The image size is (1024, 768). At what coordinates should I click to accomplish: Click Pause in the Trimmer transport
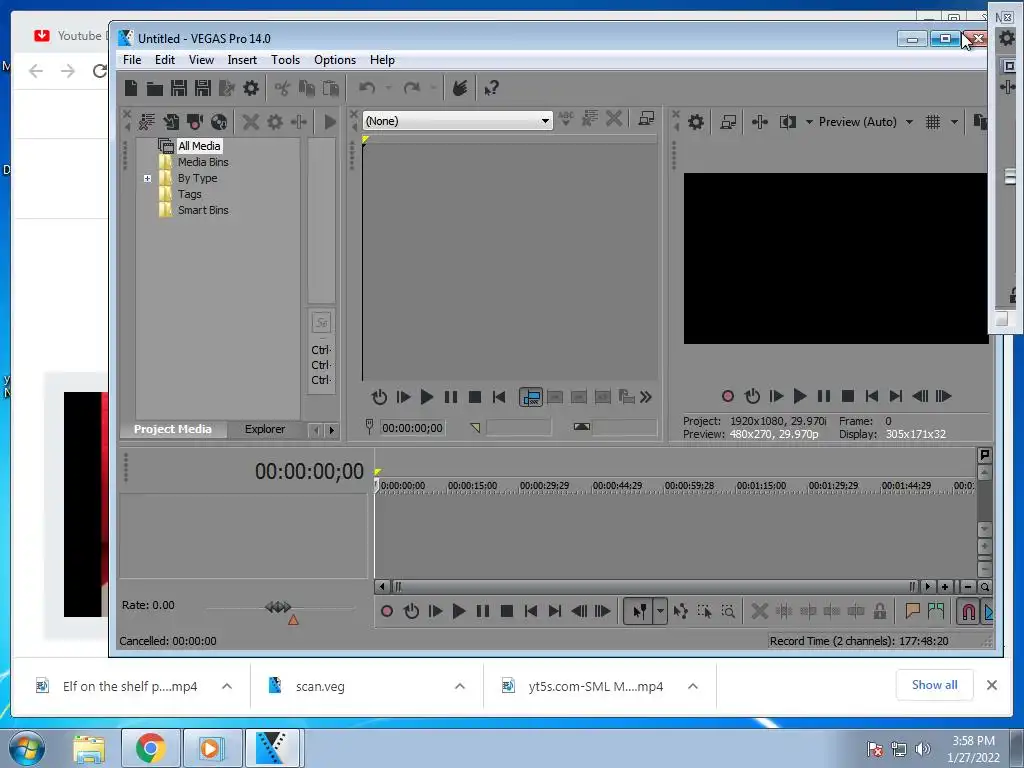tap(451, 397)
